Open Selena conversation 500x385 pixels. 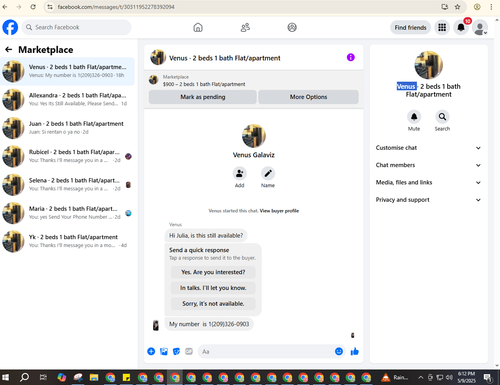[x=67, y=184]
